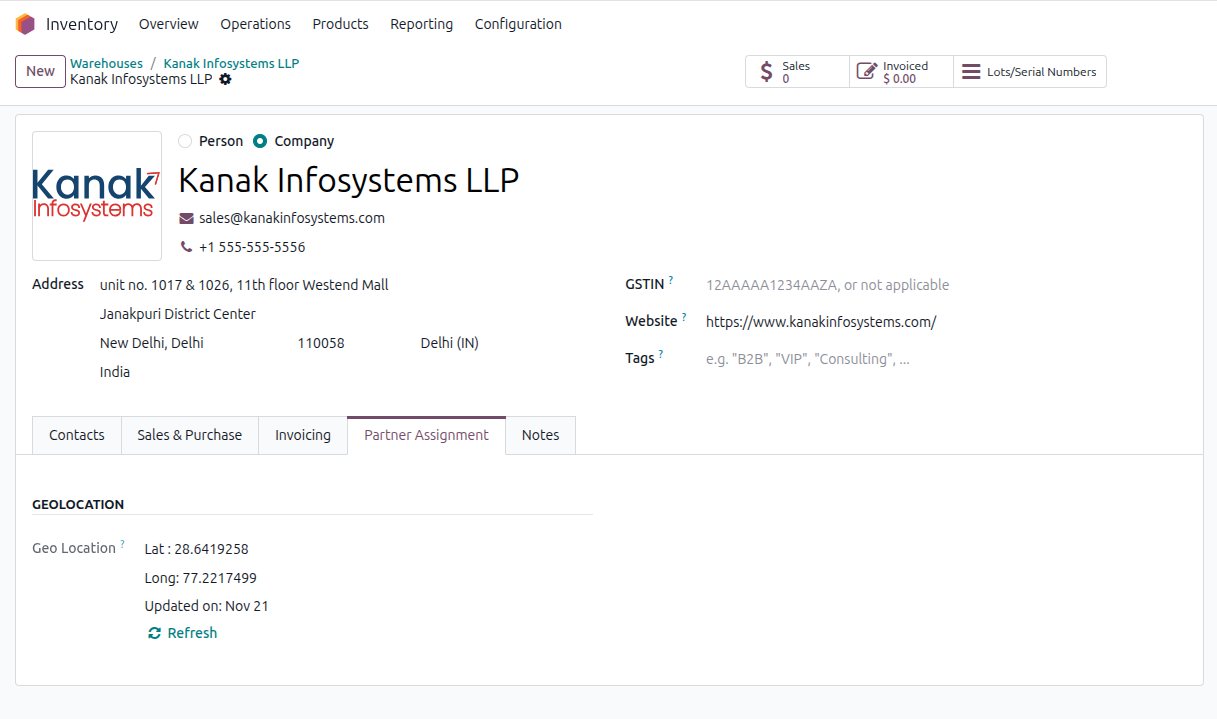Select the Person radio button
Viewport: 1217px width, 719px height.
tap(185, 141)
